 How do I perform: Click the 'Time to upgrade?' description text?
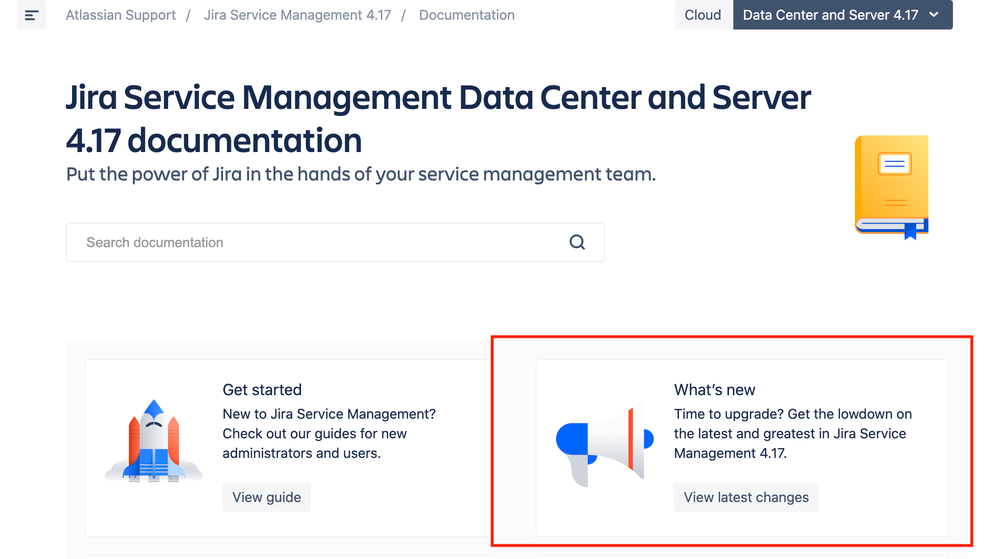793,433
